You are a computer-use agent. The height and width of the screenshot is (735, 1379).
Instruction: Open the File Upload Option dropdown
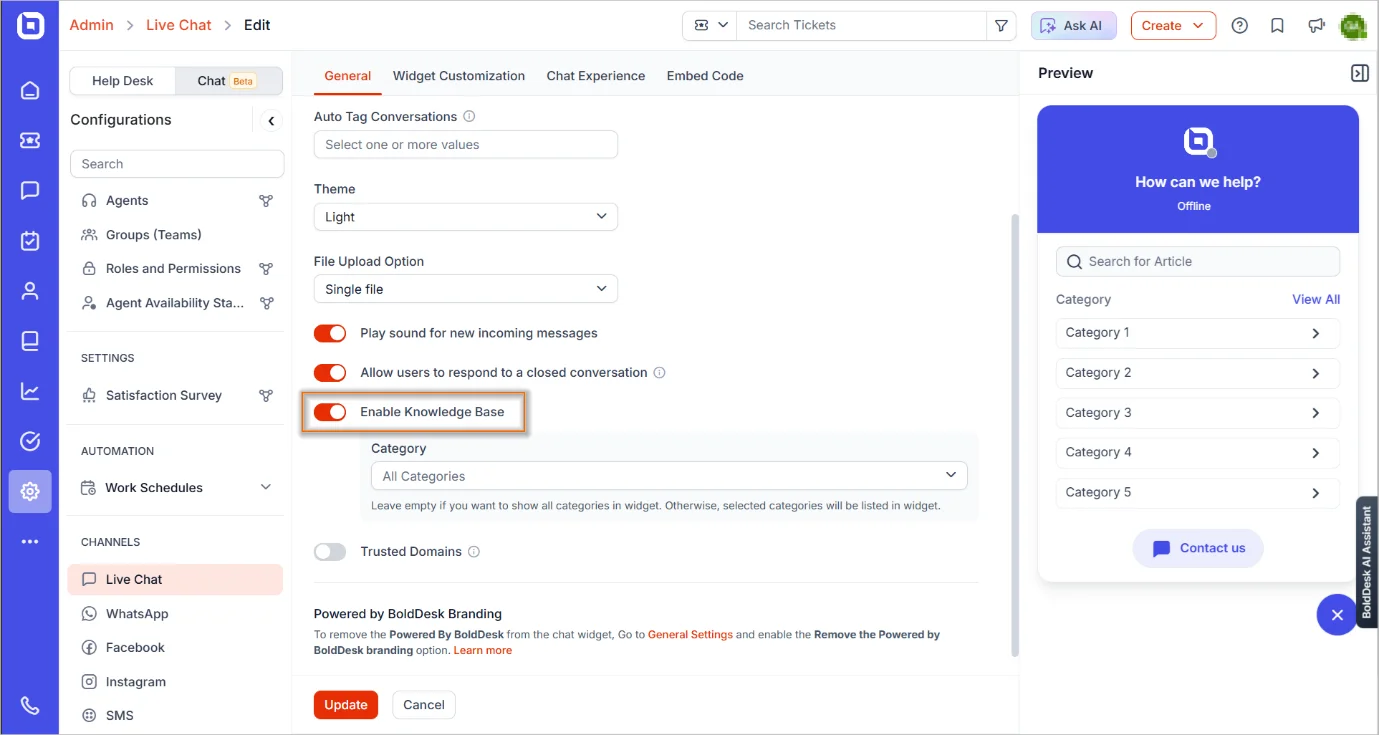click(x=466, y=289)
